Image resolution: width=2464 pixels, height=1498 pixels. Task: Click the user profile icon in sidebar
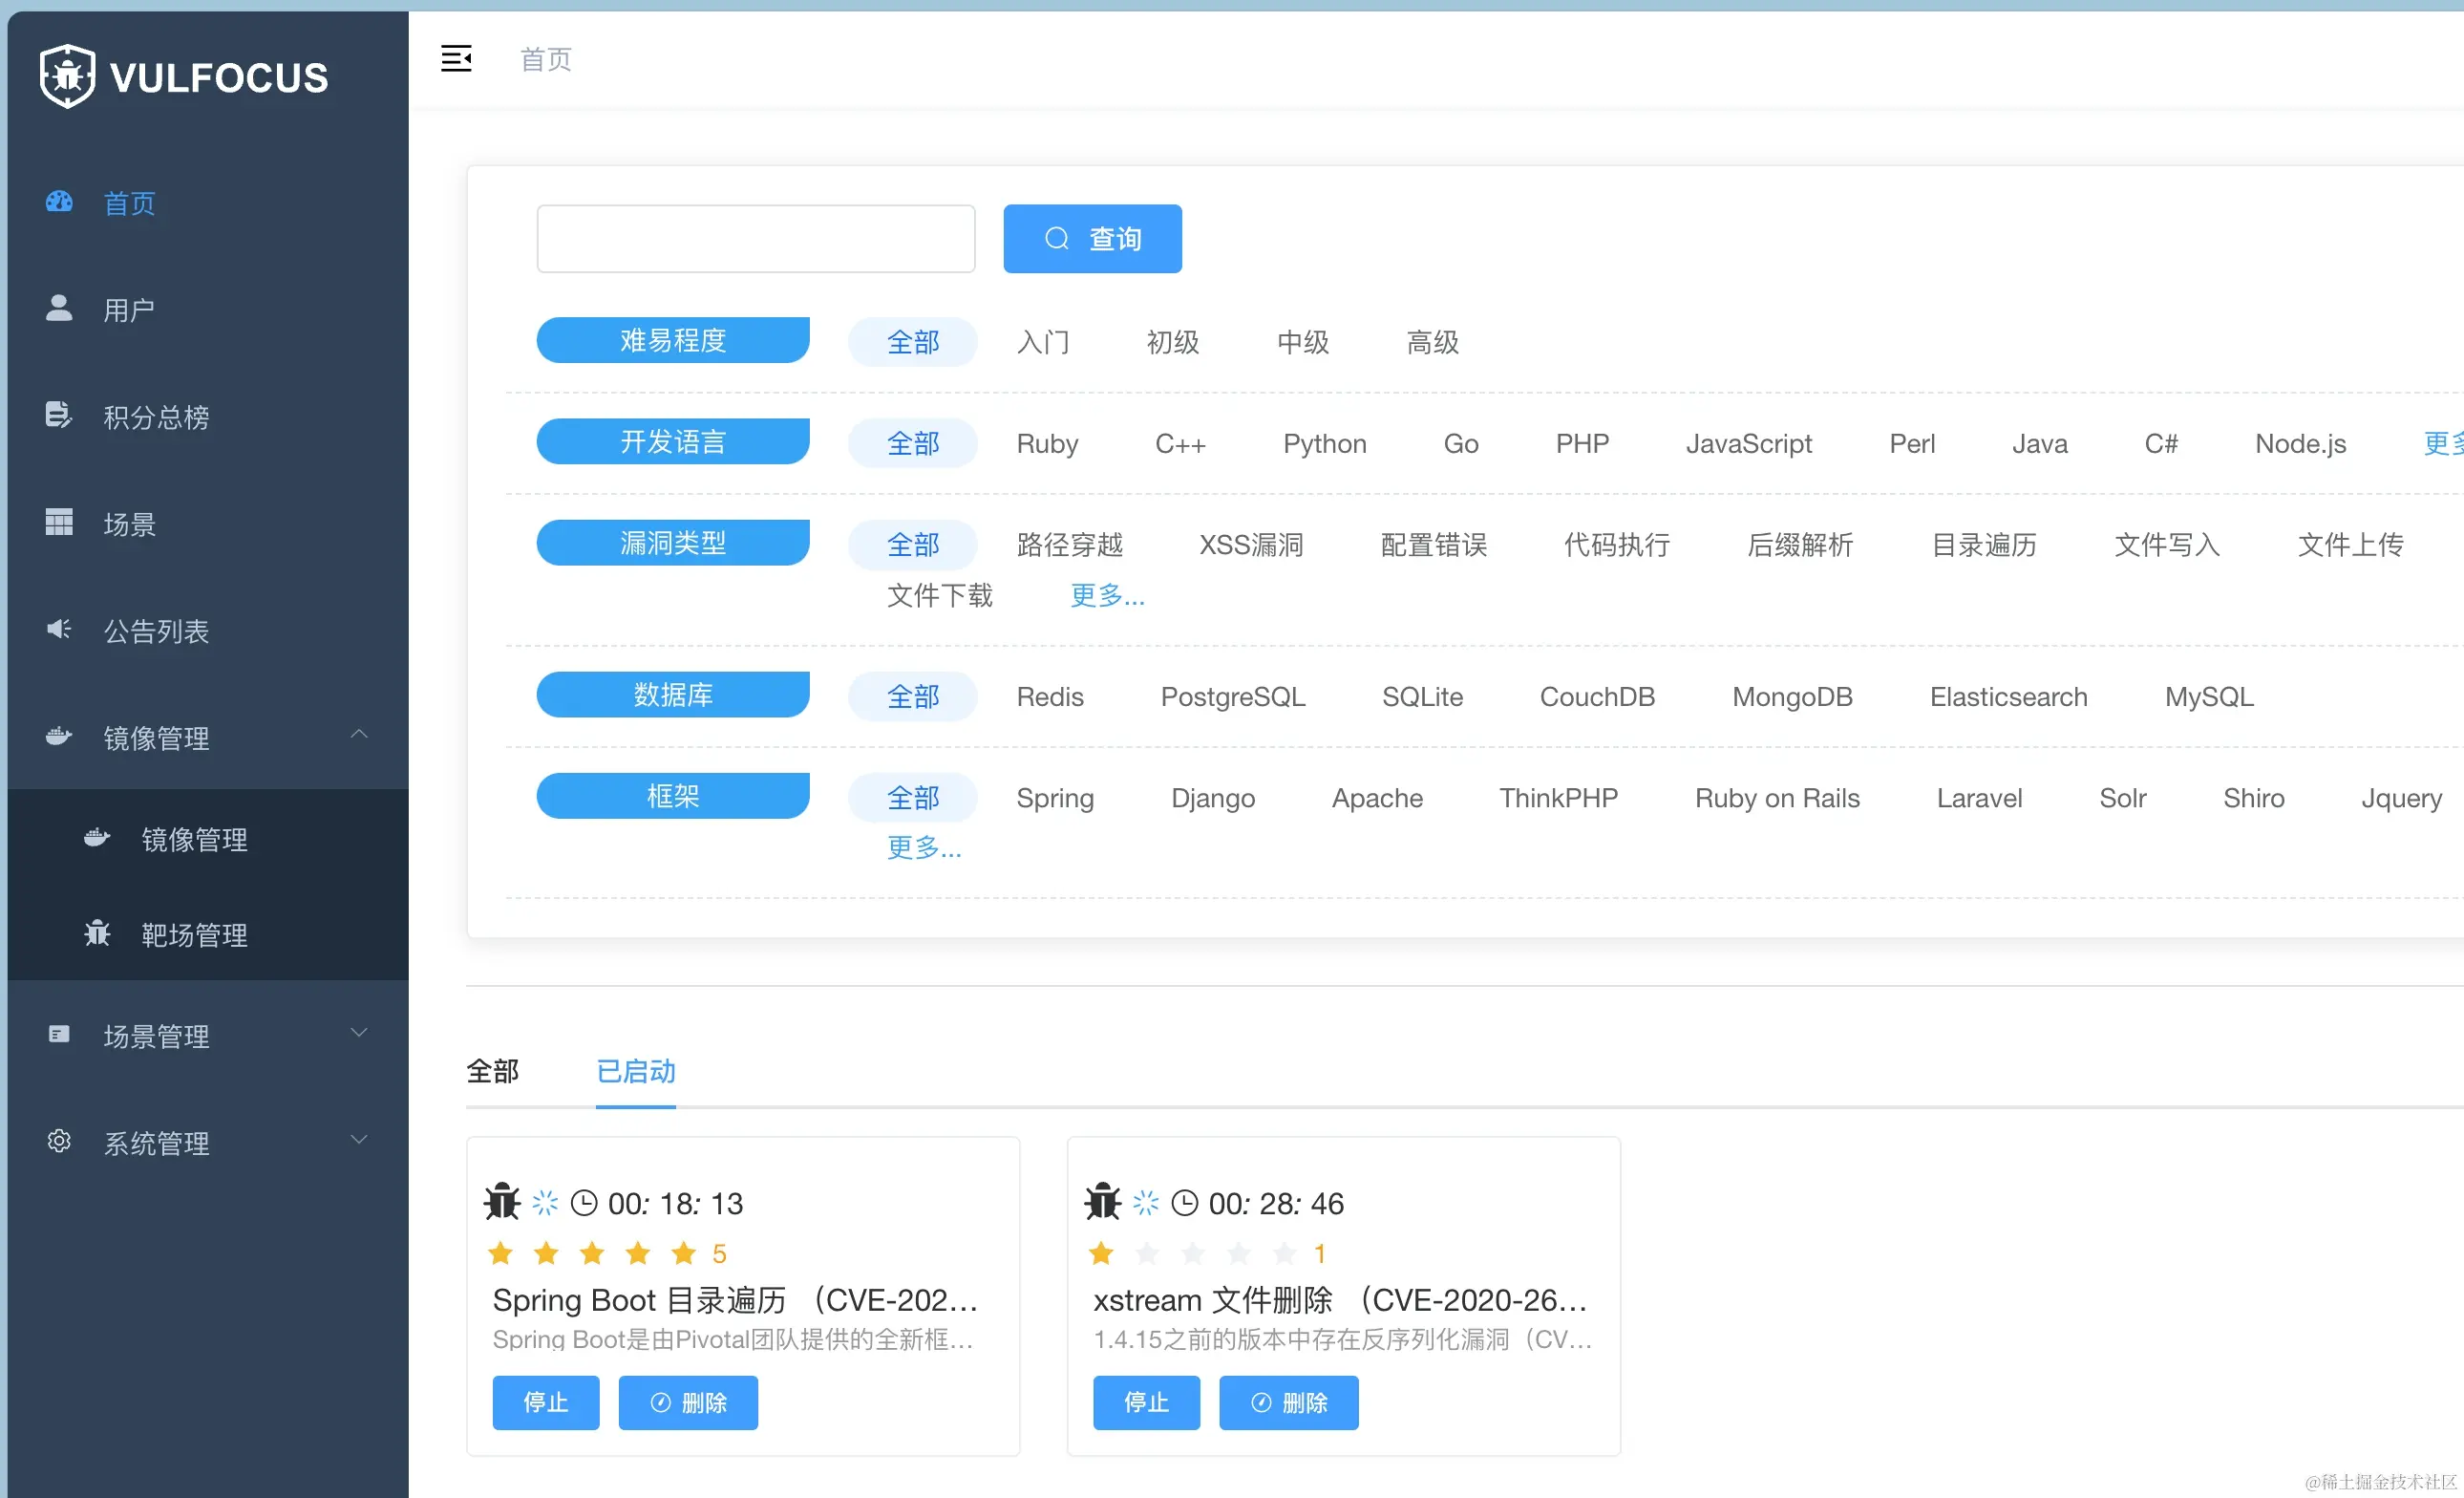tap(59, 308)
